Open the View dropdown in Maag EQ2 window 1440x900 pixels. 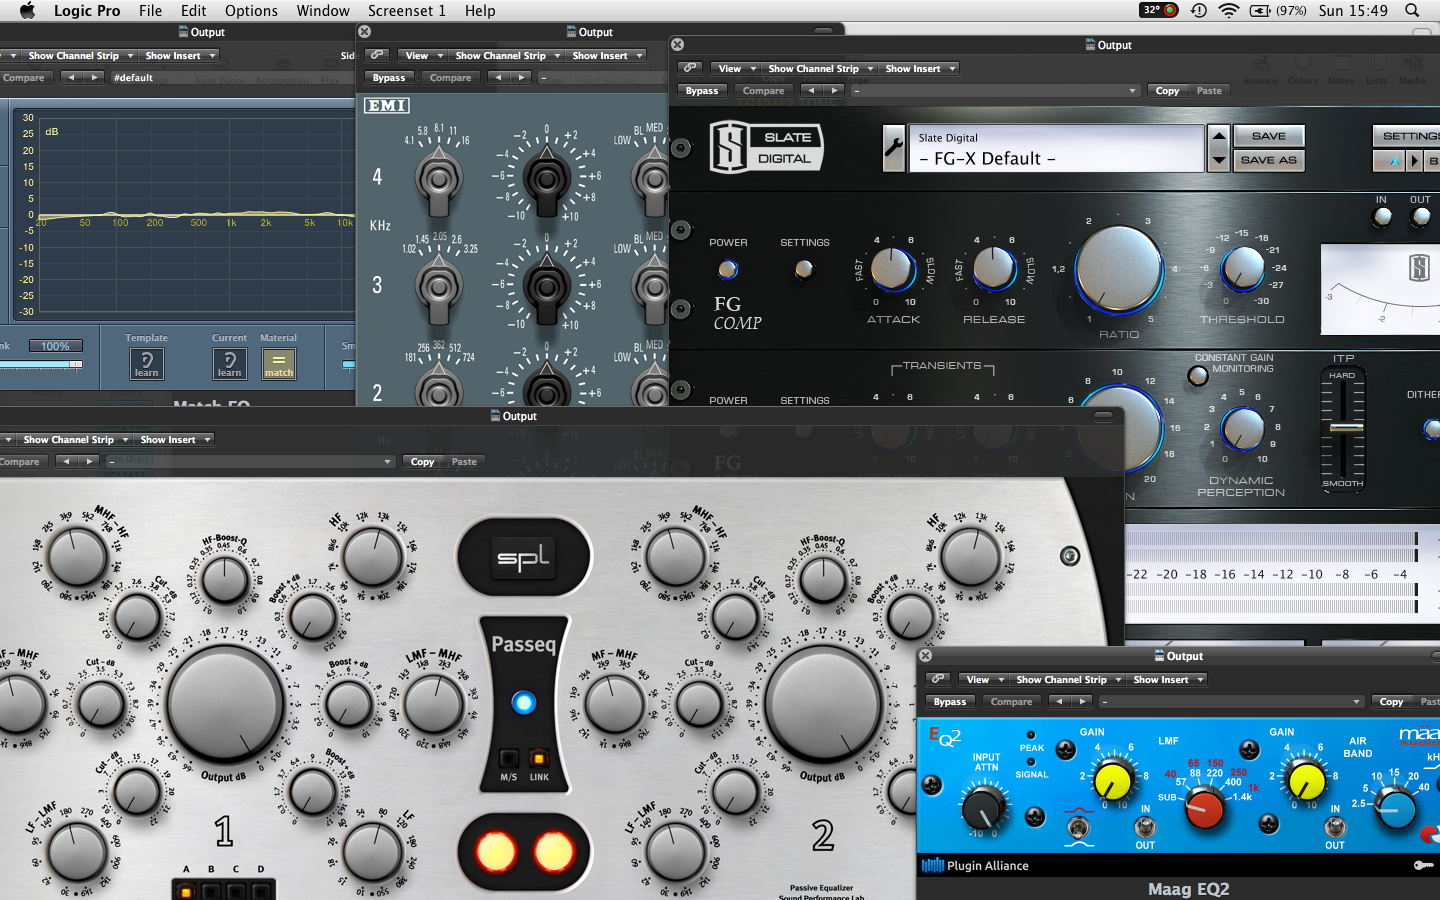tap(984, 679)
